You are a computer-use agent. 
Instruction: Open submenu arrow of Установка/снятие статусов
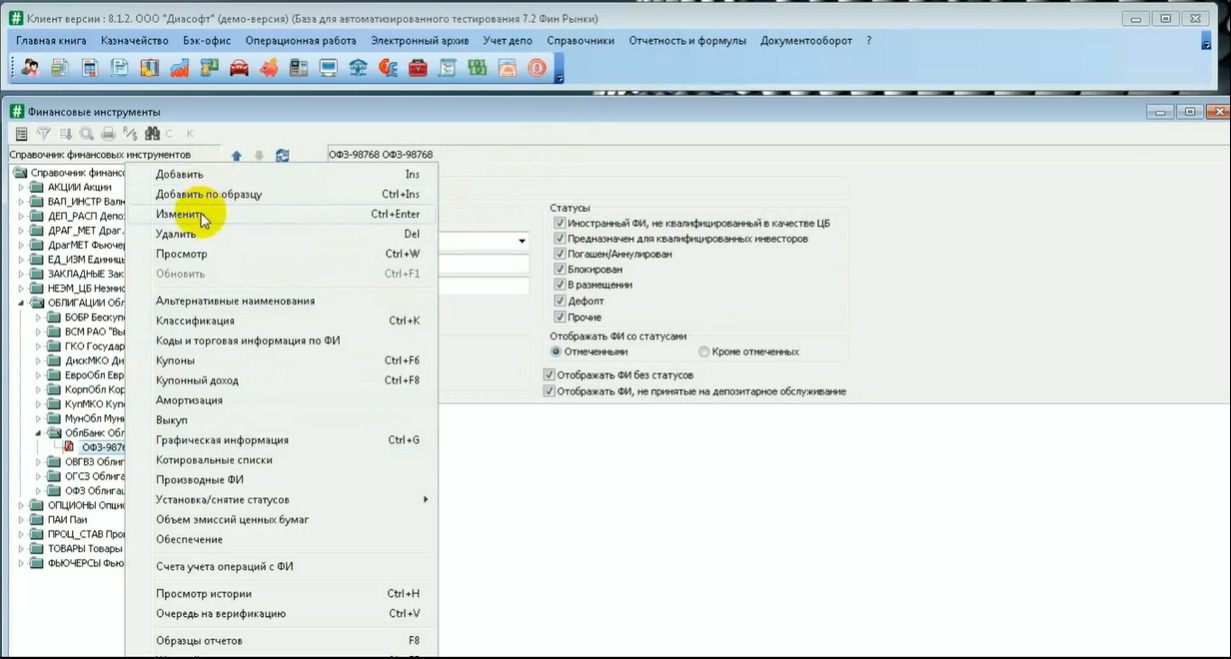425,500
